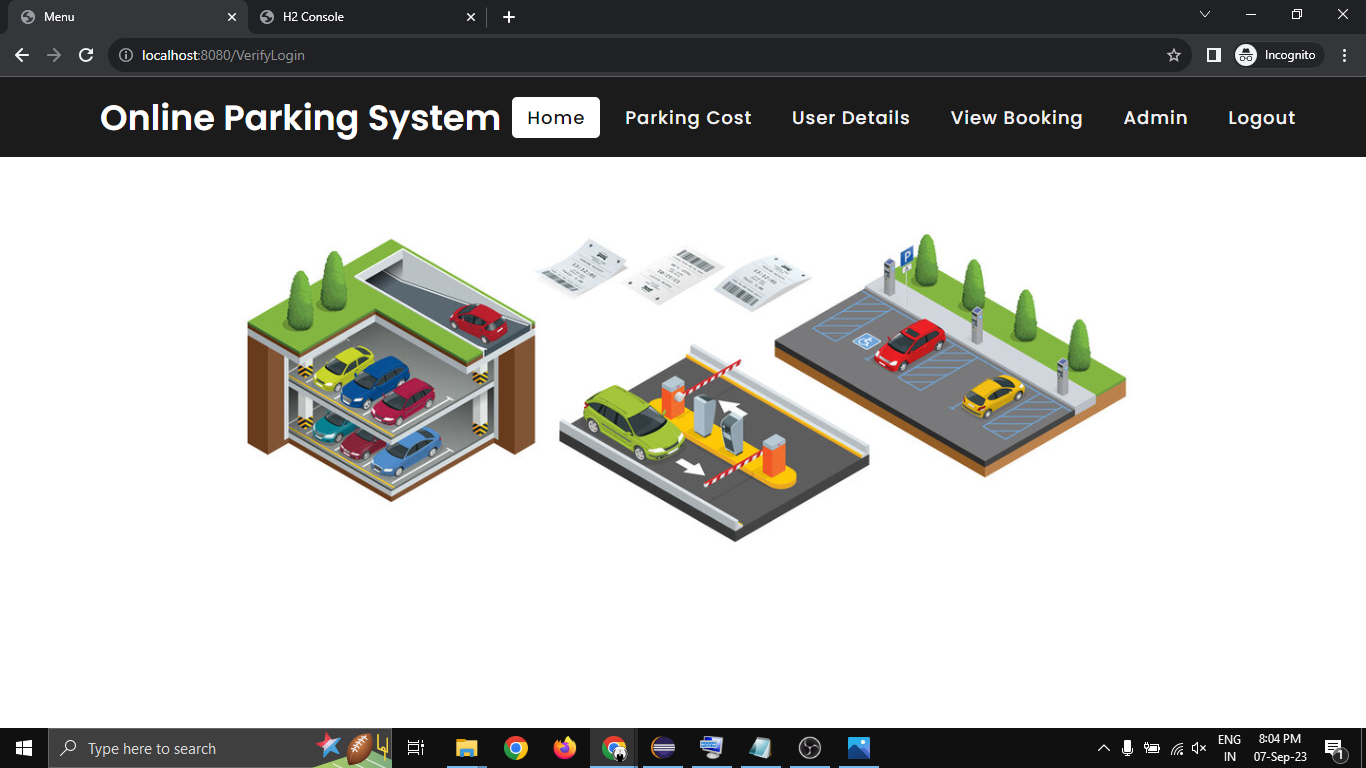
Task: Show hidden system tray icons
Action: [1104, 748]
